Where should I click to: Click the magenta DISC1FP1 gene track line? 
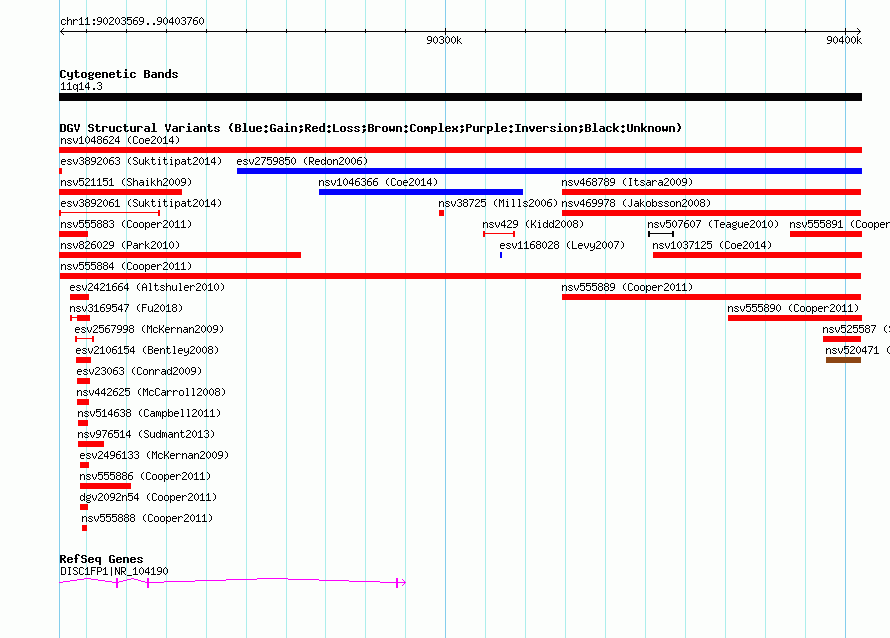233,581
